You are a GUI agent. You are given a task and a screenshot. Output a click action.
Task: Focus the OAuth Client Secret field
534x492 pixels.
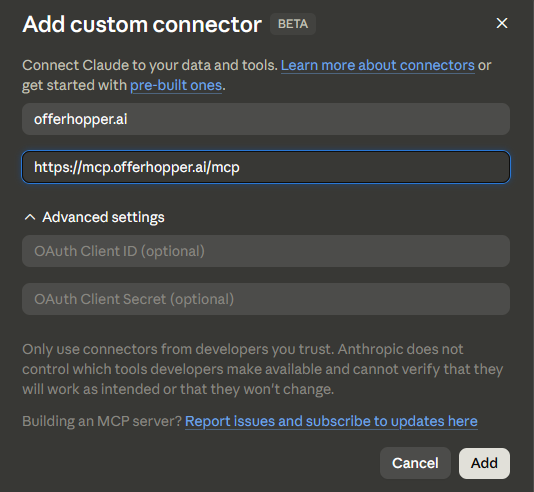point(266,299)
